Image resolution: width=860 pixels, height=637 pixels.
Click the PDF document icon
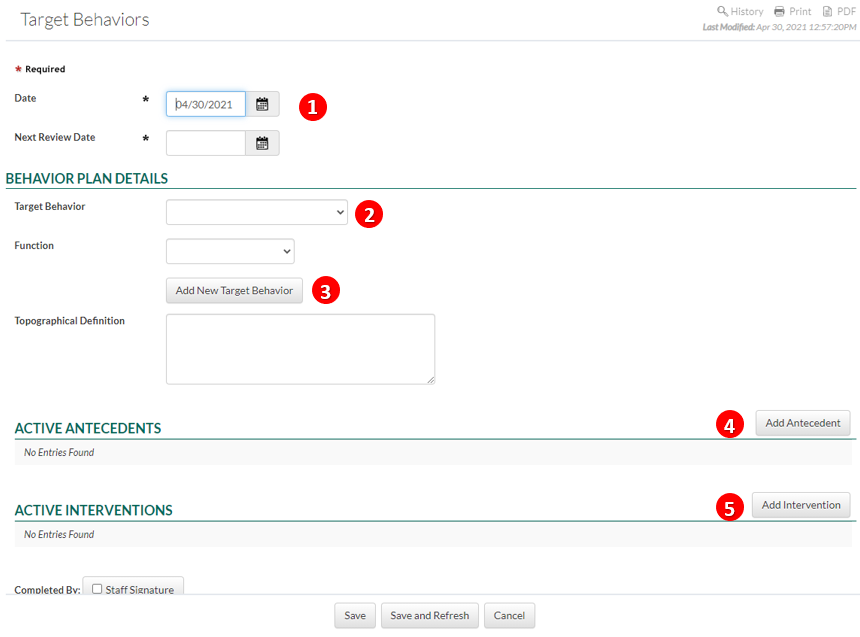(x=827, y=11)
